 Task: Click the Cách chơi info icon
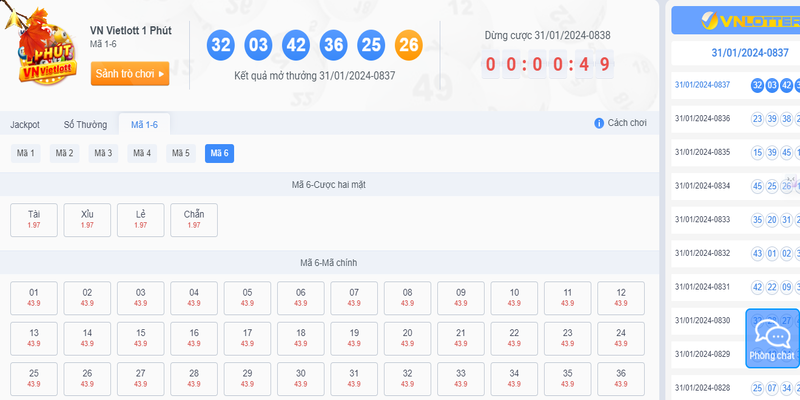[599, 123]
